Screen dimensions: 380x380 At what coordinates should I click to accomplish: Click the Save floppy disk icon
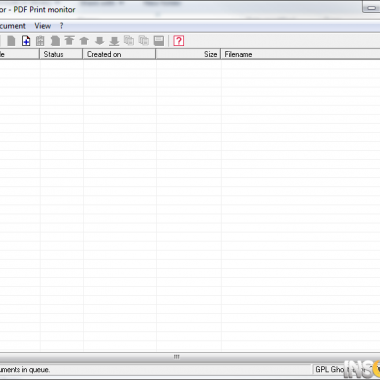[159, 41]
